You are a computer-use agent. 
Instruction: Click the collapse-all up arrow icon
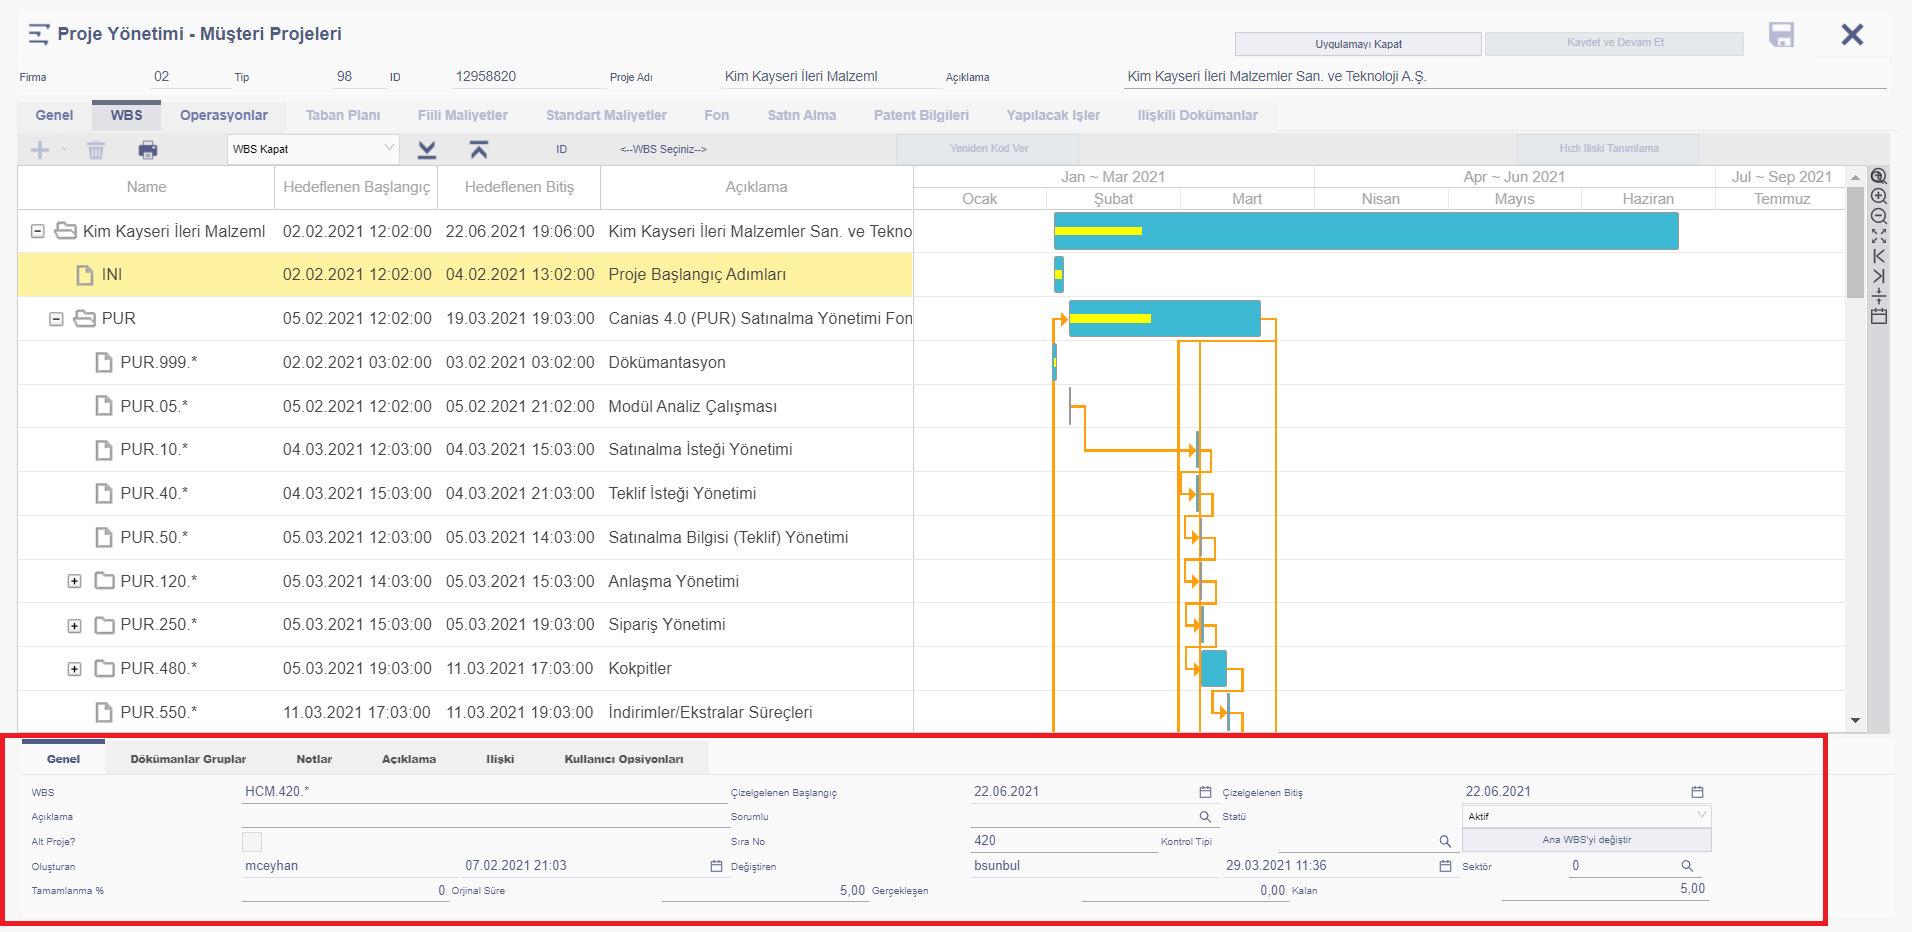pos(479,150)
